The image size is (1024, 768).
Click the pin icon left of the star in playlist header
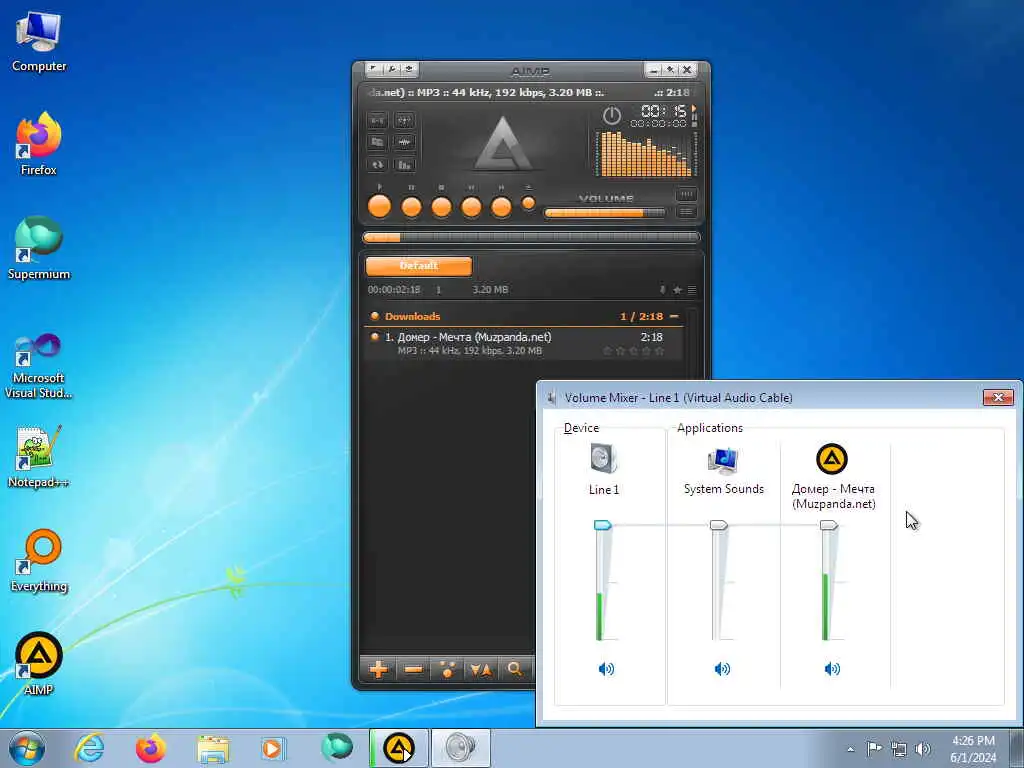pyautogui.click(x=662, y=289)
